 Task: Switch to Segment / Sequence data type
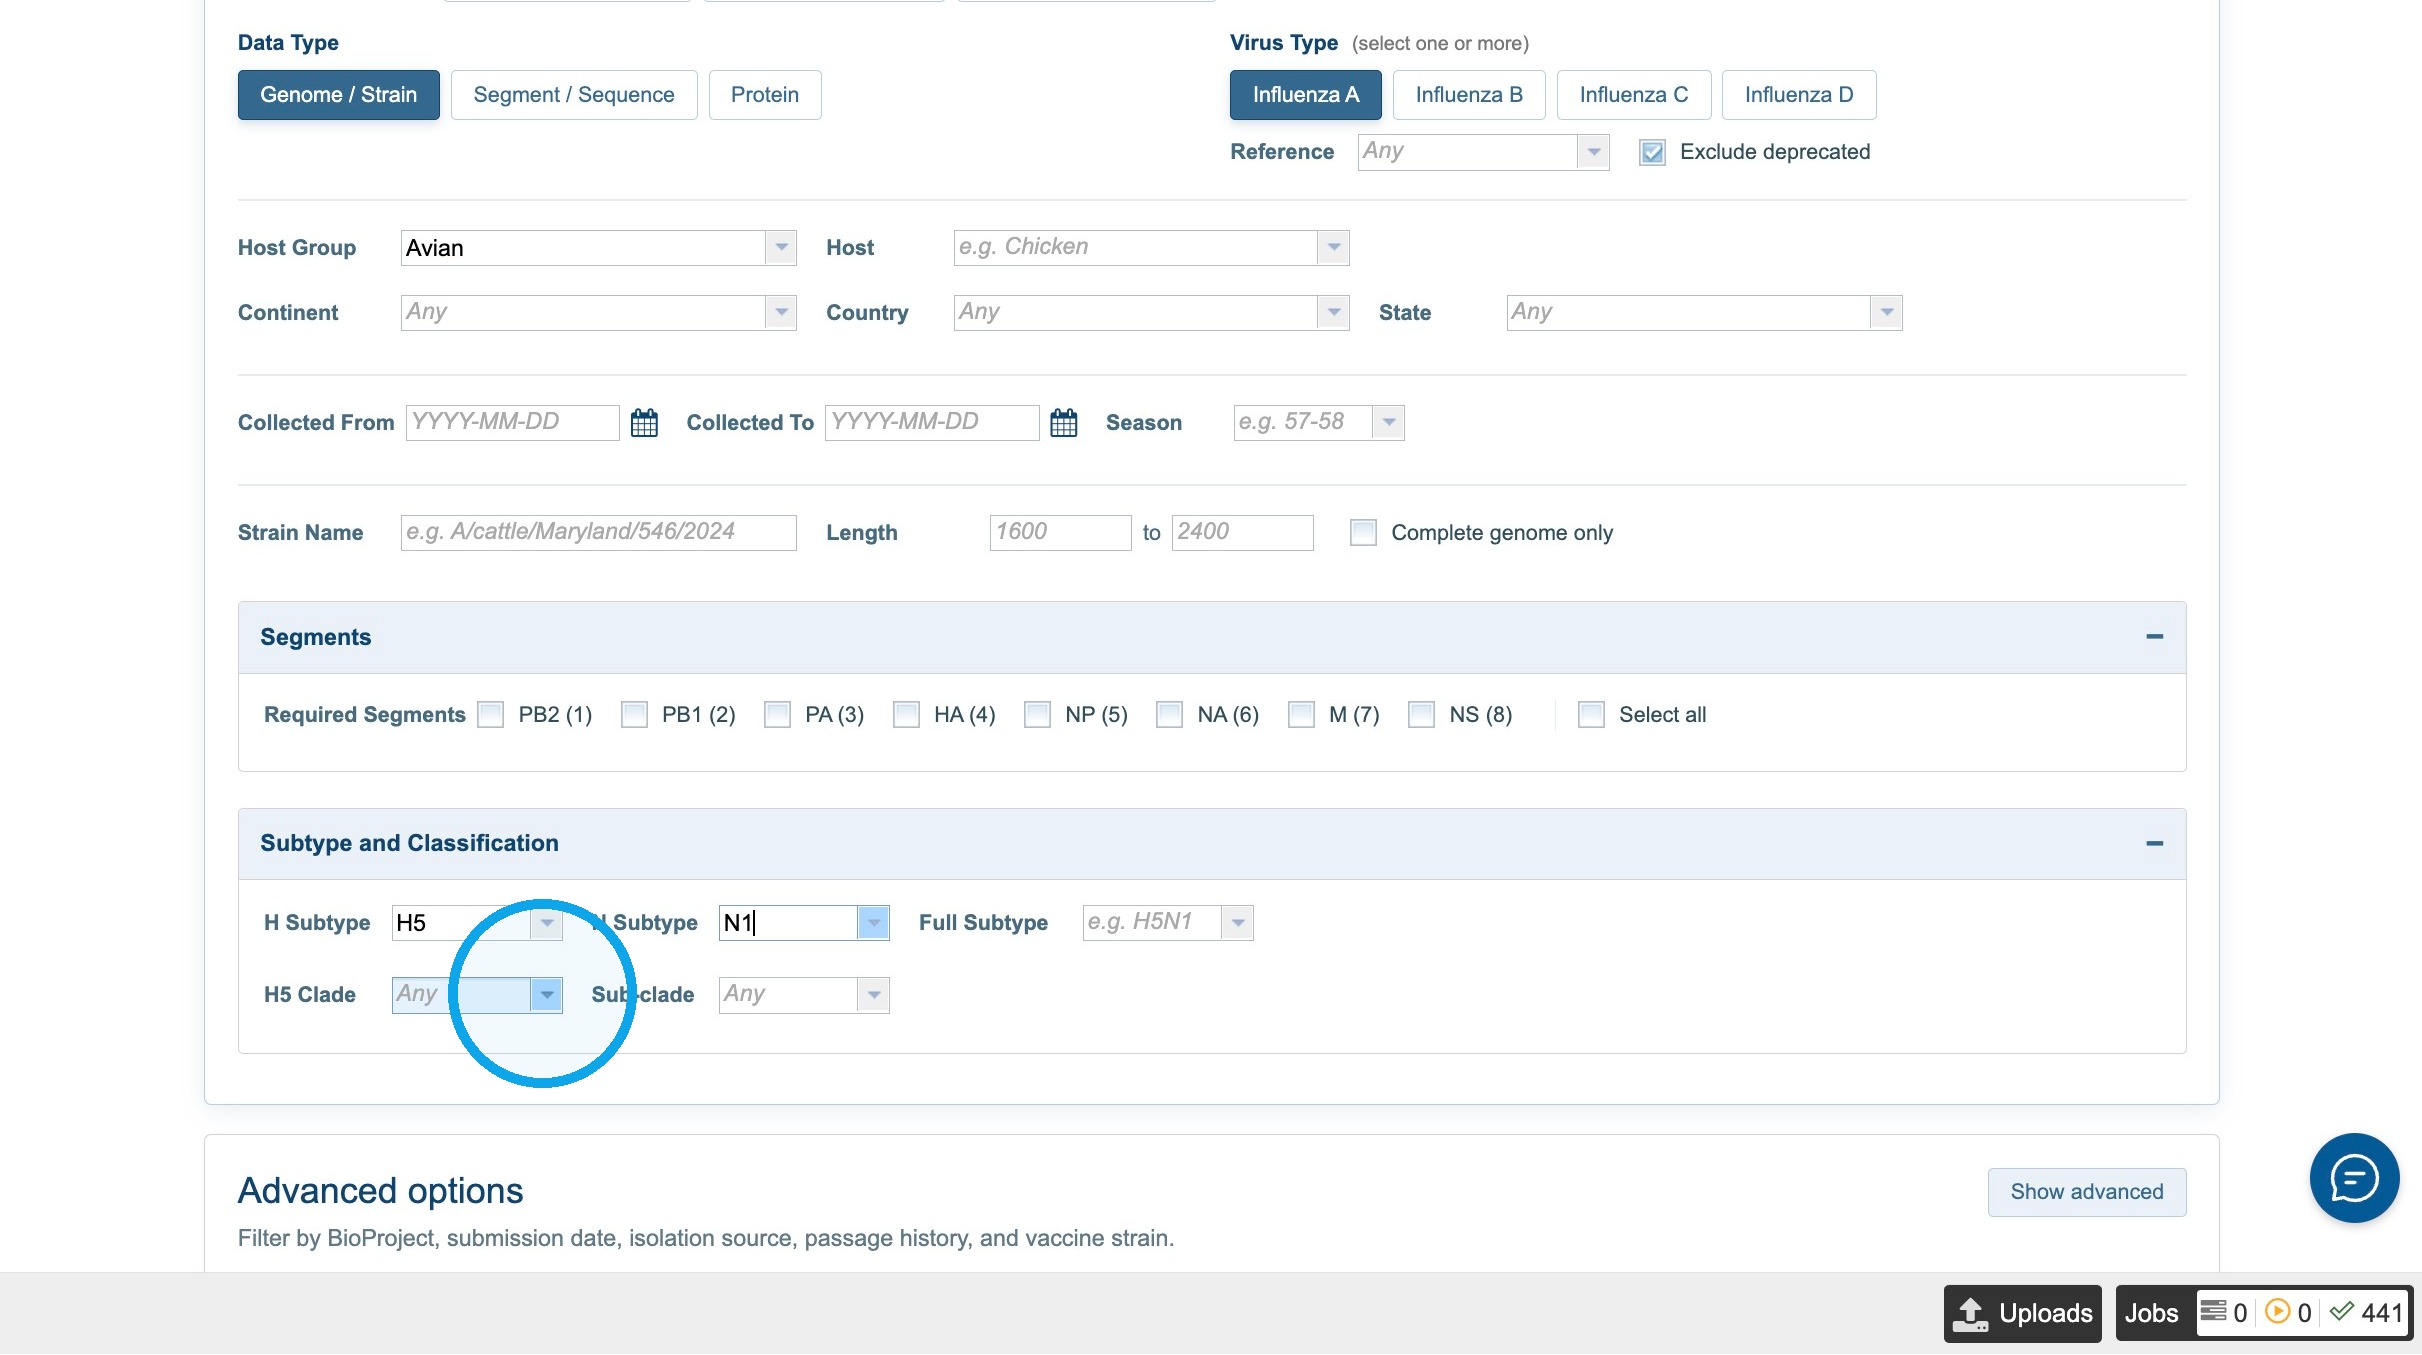(x=574, y=95)
